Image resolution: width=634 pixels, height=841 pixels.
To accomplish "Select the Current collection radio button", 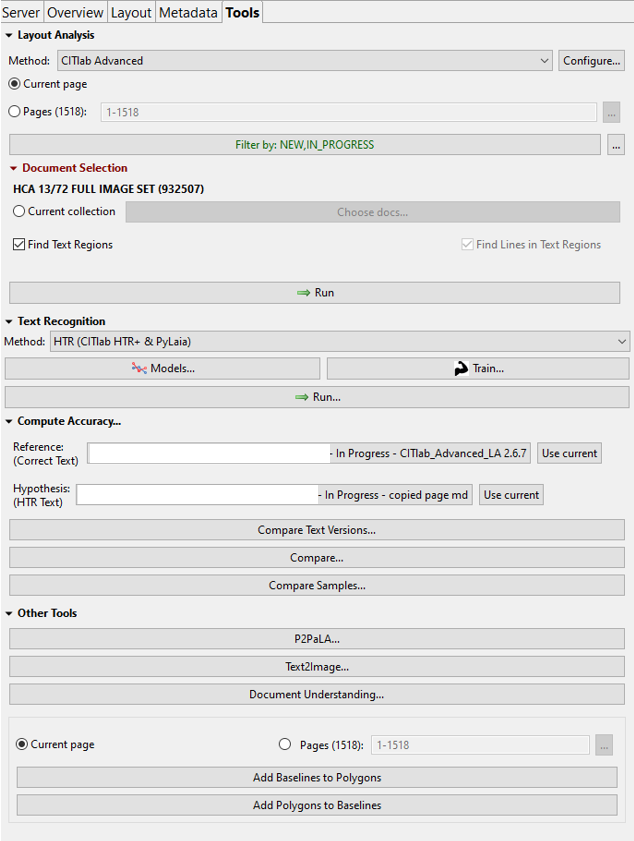I will point(19,212).
